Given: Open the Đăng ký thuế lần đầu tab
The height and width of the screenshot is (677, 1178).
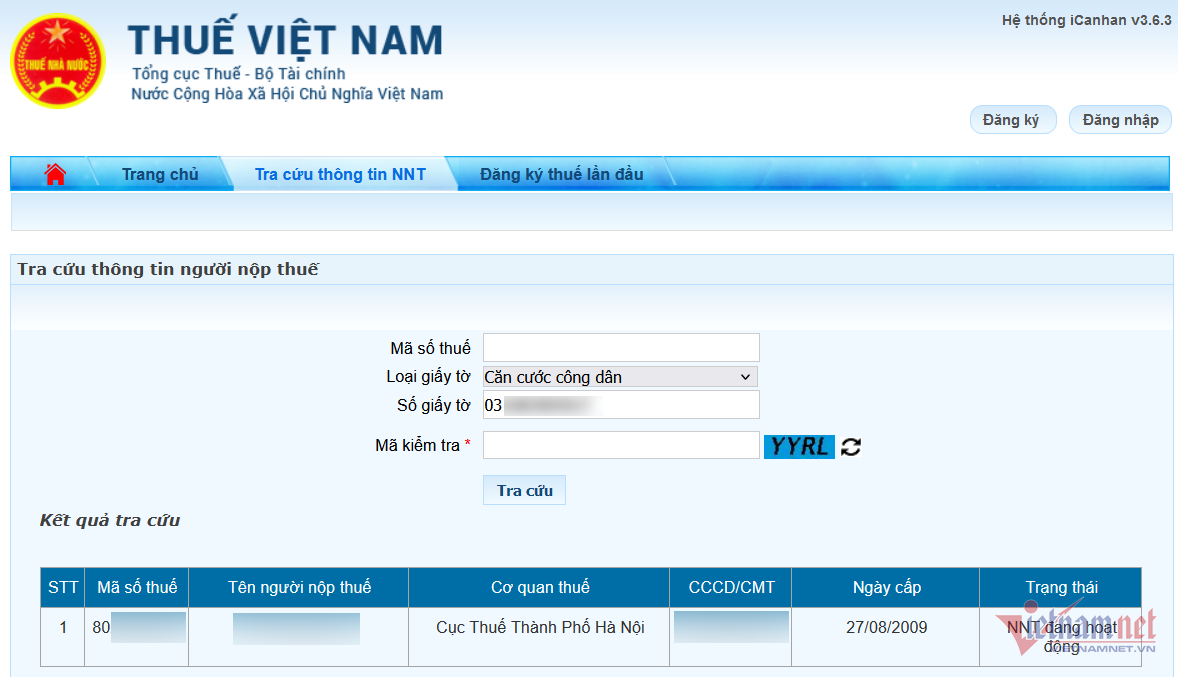Looking at the screenshot, I should 561,174.
